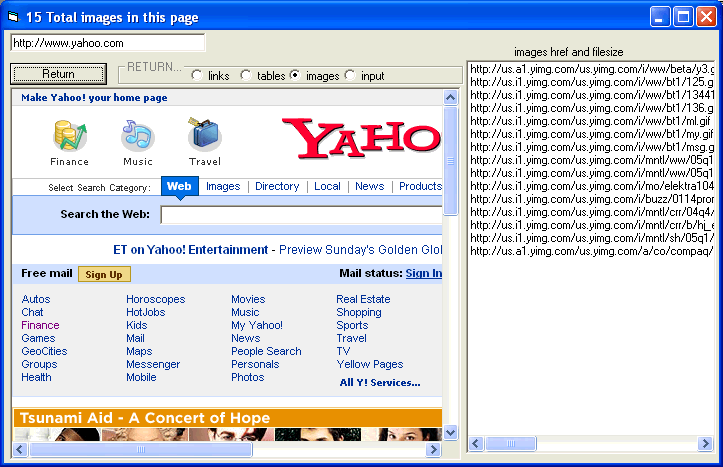The width and height of the screenshot is (723, 467).
Task: Select the input radio button
Action: click(350, 76)
